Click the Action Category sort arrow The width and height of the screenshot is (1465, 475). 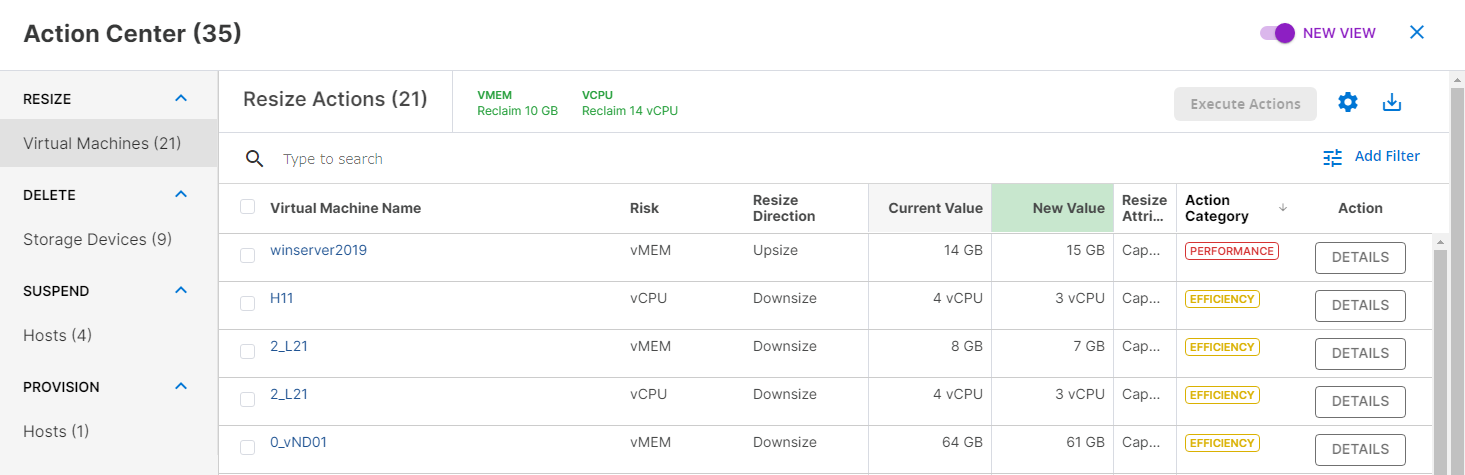click(1283, 207)
